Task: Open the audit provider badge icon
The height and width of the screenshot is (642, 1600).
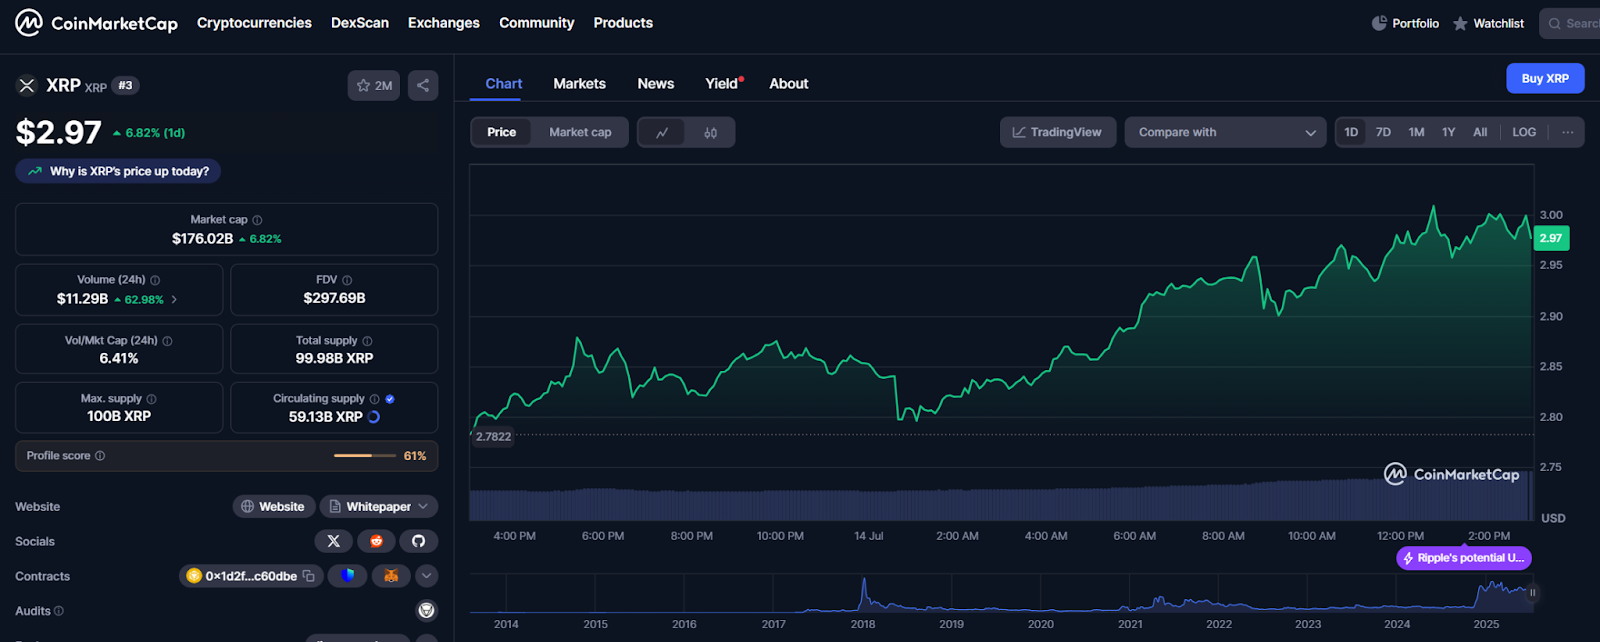Action: tap(426, 611)
